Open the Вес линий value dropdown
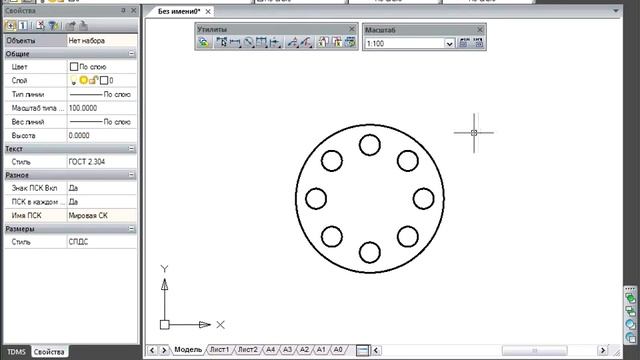 [x=102, y=122]
